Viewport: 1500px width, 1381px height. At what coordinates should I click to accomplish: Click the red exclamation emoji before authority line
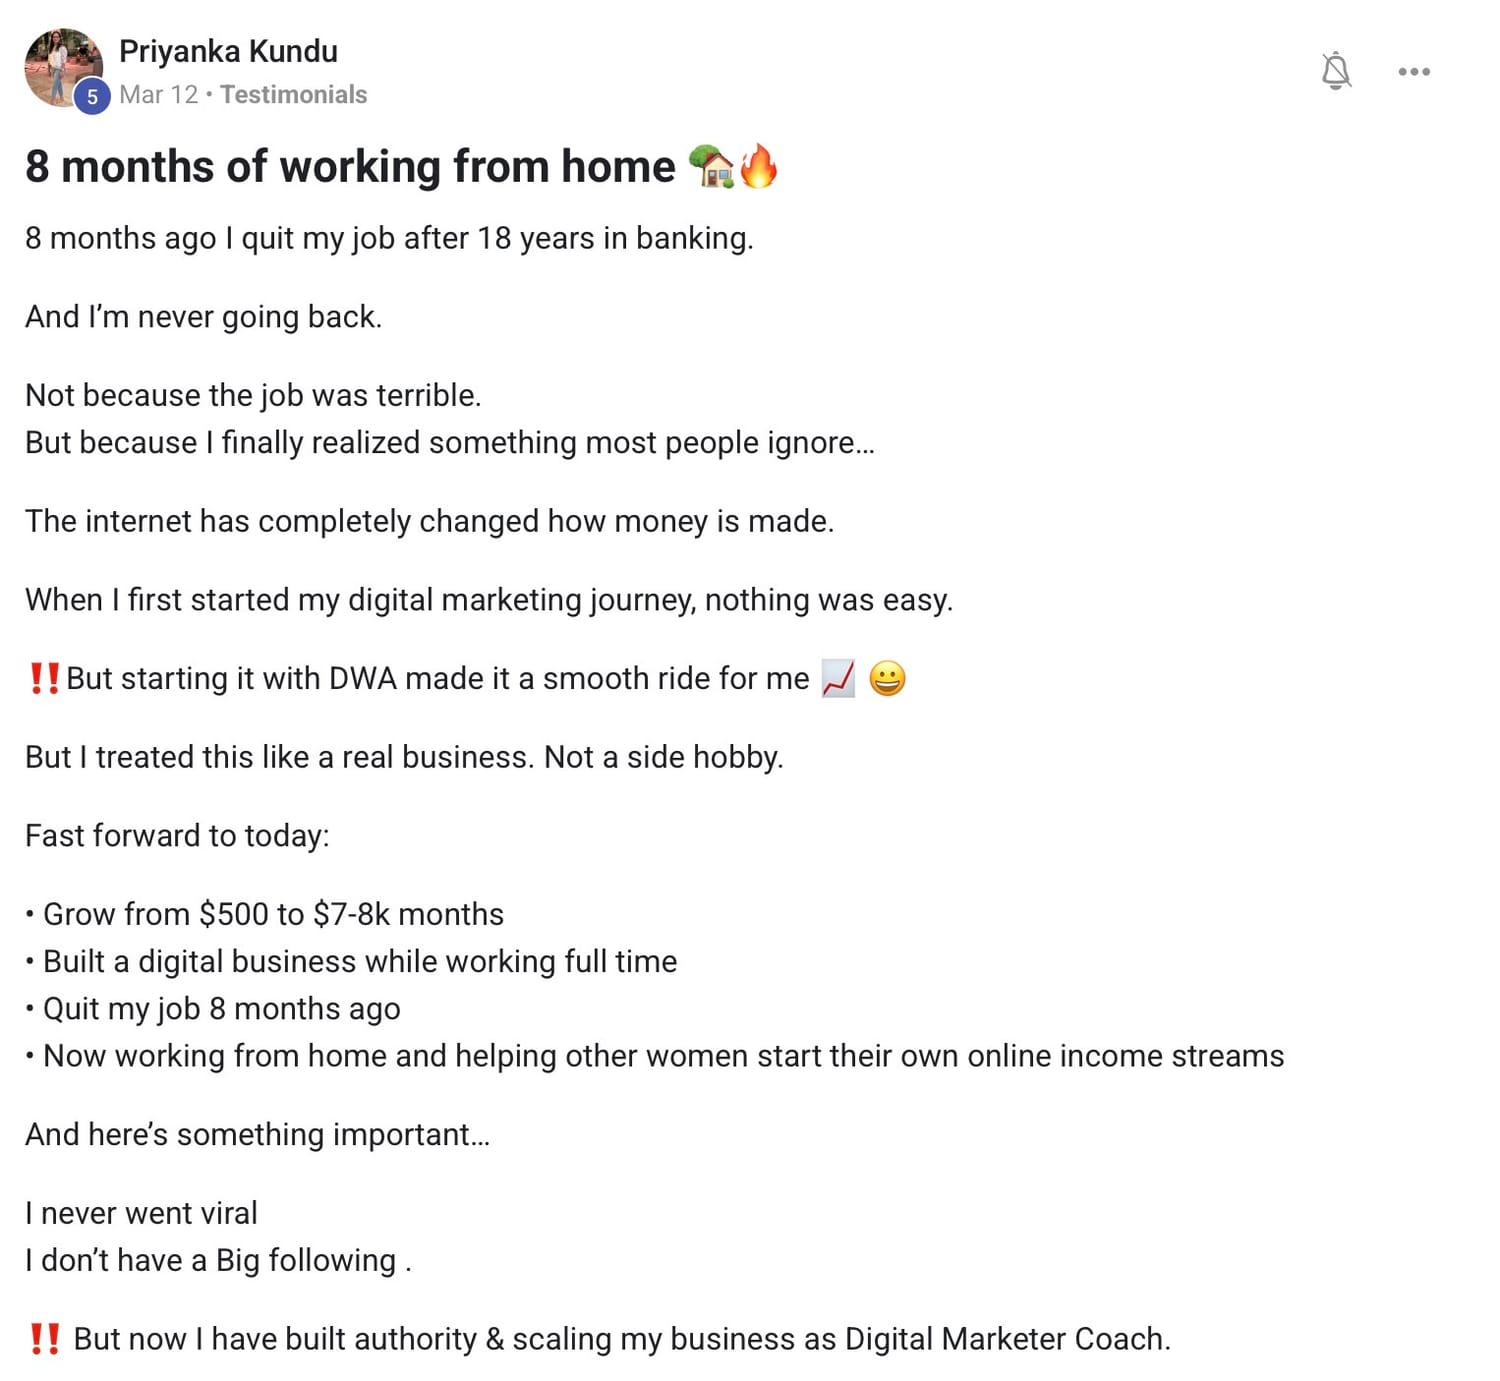(x=44, y=1338)
